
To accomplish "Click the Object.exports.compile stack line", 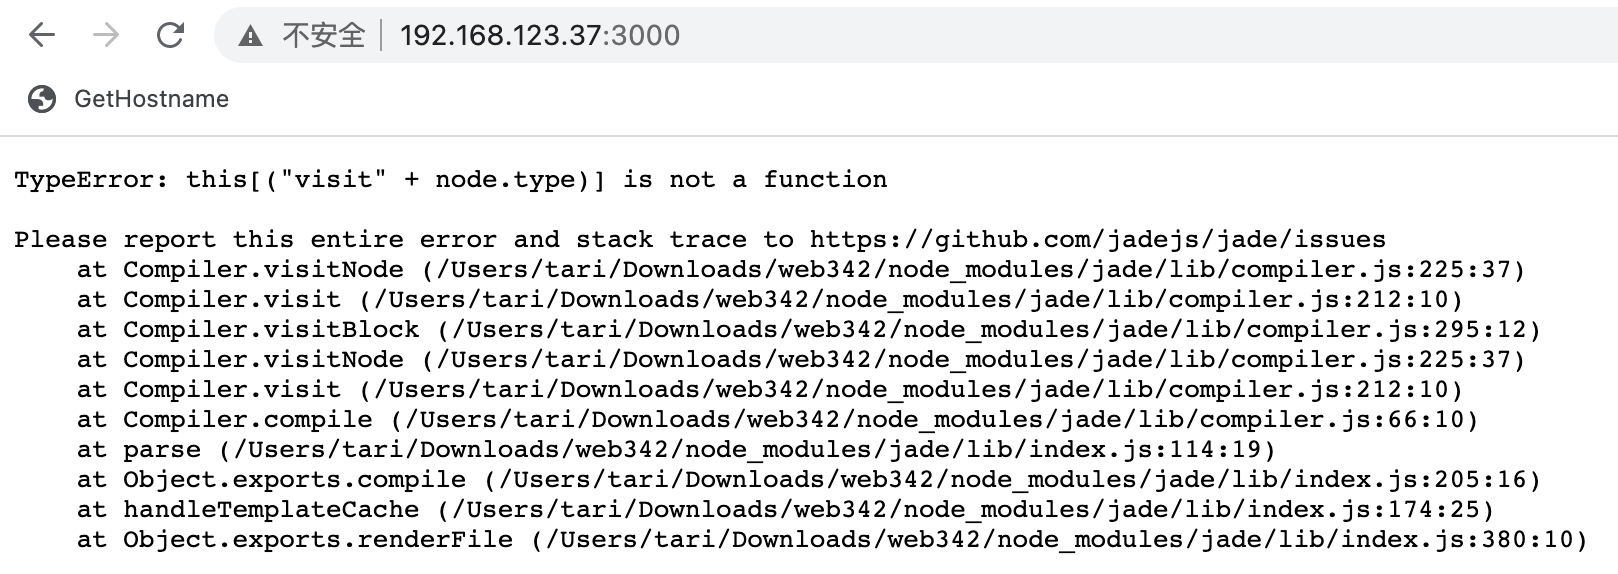I will click(x=808, y=480).
